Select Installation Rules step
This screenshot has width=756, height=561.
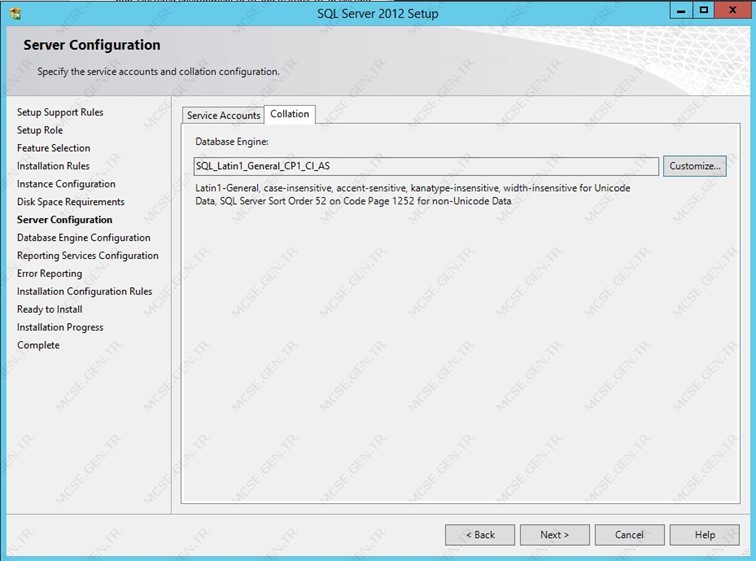53,166
